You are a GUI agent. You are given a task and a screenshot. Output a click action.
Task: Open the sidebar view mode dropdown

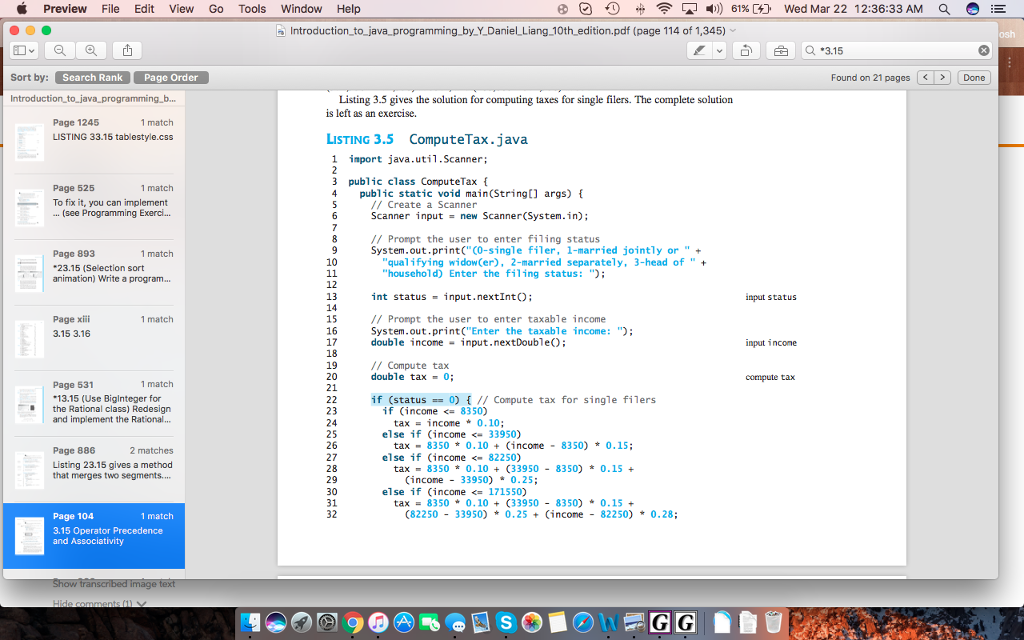coord(23,50)
